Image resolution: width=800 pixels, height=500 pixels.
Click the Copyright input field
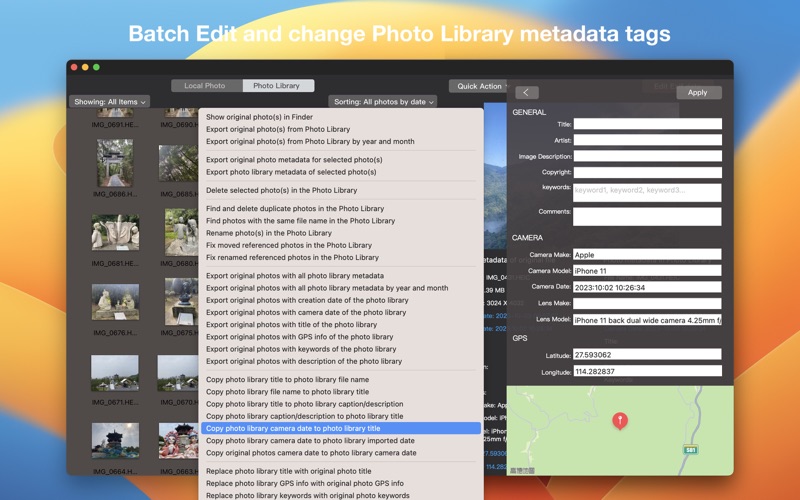click(647, 172)
